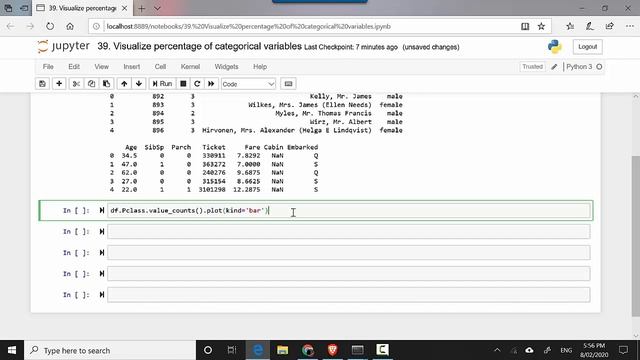Click the Logout button

587,47
